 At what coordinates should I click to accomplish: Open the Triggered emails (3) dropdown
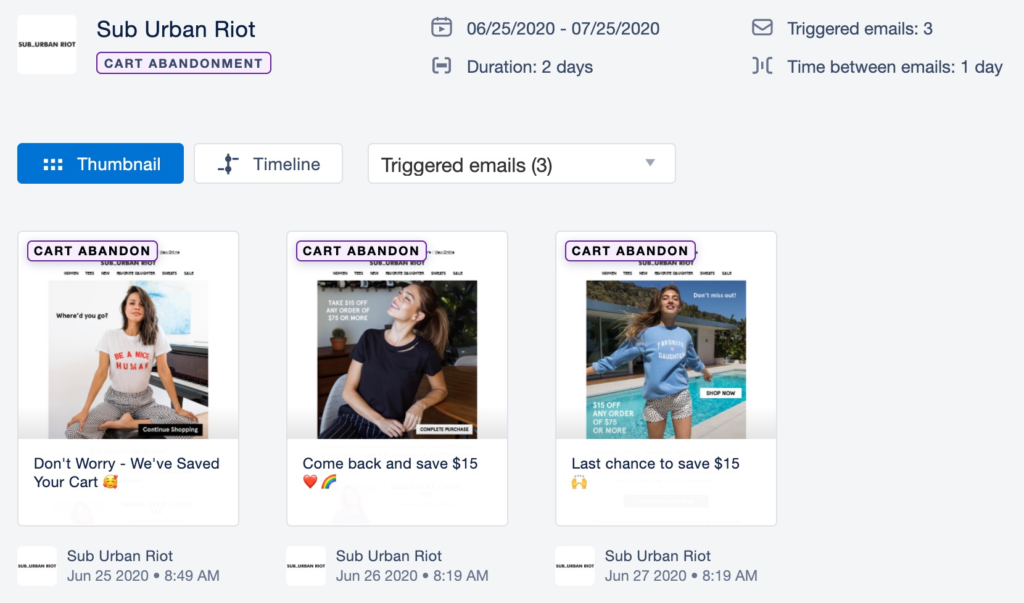point(521,163)
